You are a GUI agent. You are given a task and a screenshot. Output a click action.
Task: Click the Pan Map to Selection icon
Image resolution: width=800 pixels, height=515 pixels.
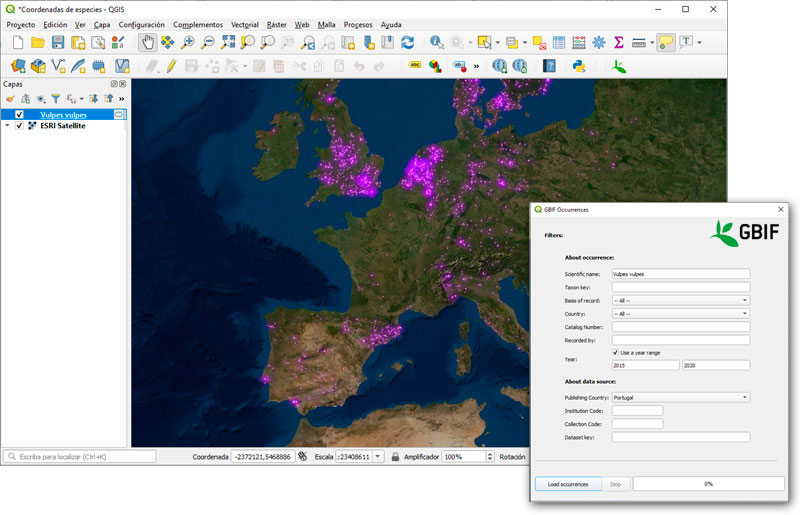point(168,42)
